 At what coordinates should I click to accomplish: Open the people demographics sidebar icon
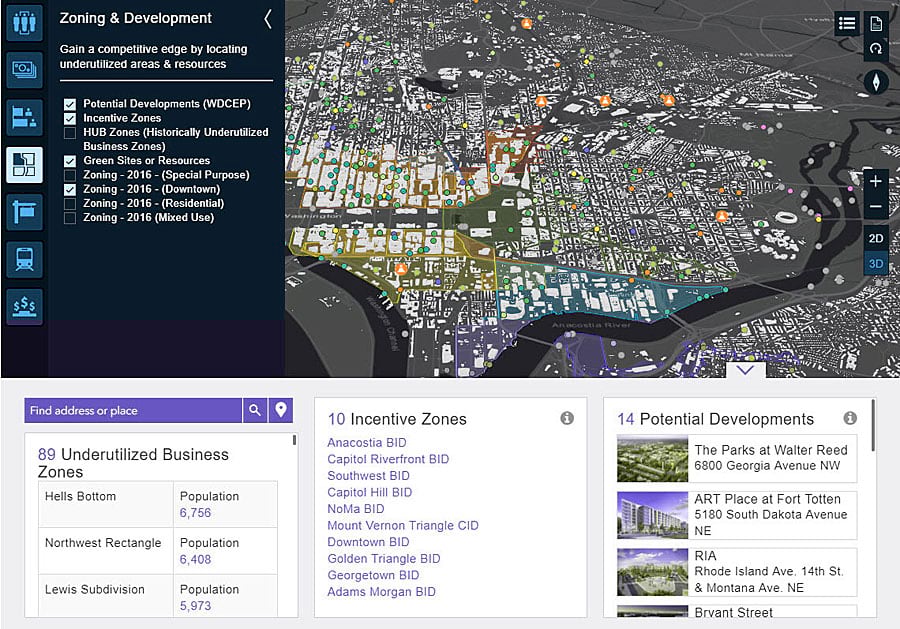pos(24,22)
